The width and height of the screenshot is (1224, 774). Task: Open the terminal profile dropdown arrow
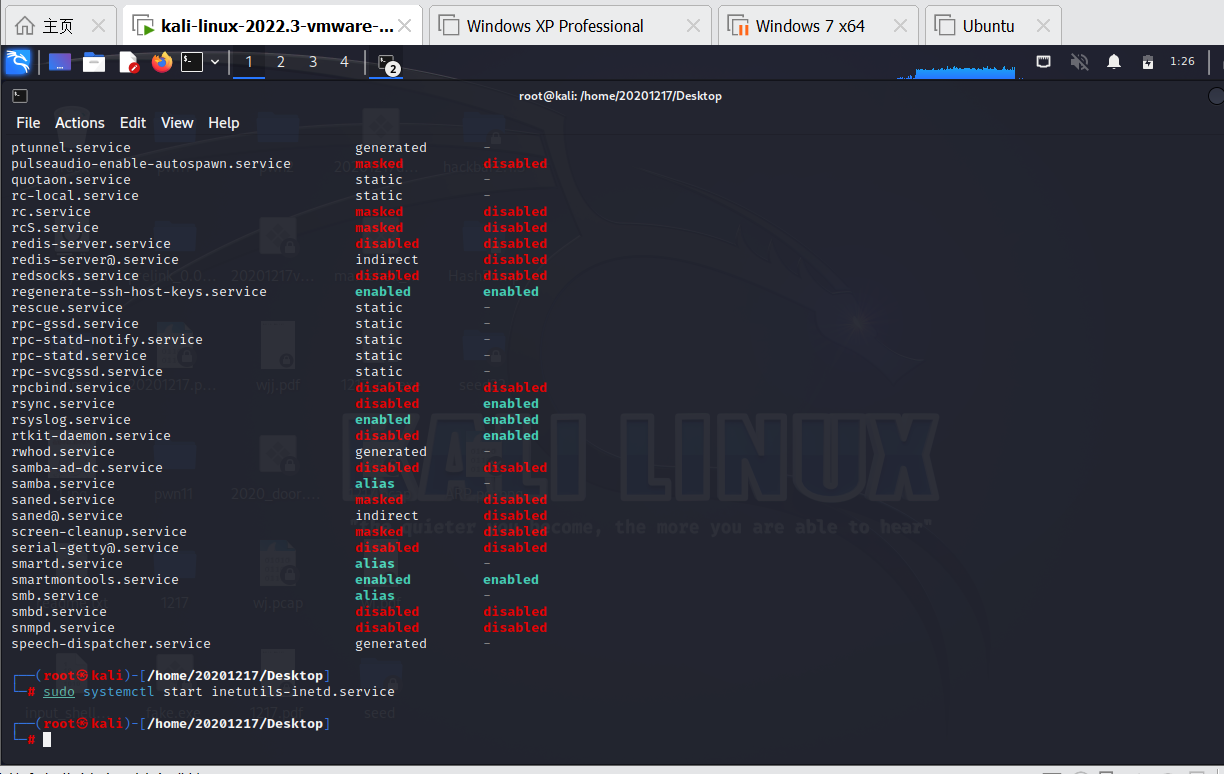(x=213, y=61)
